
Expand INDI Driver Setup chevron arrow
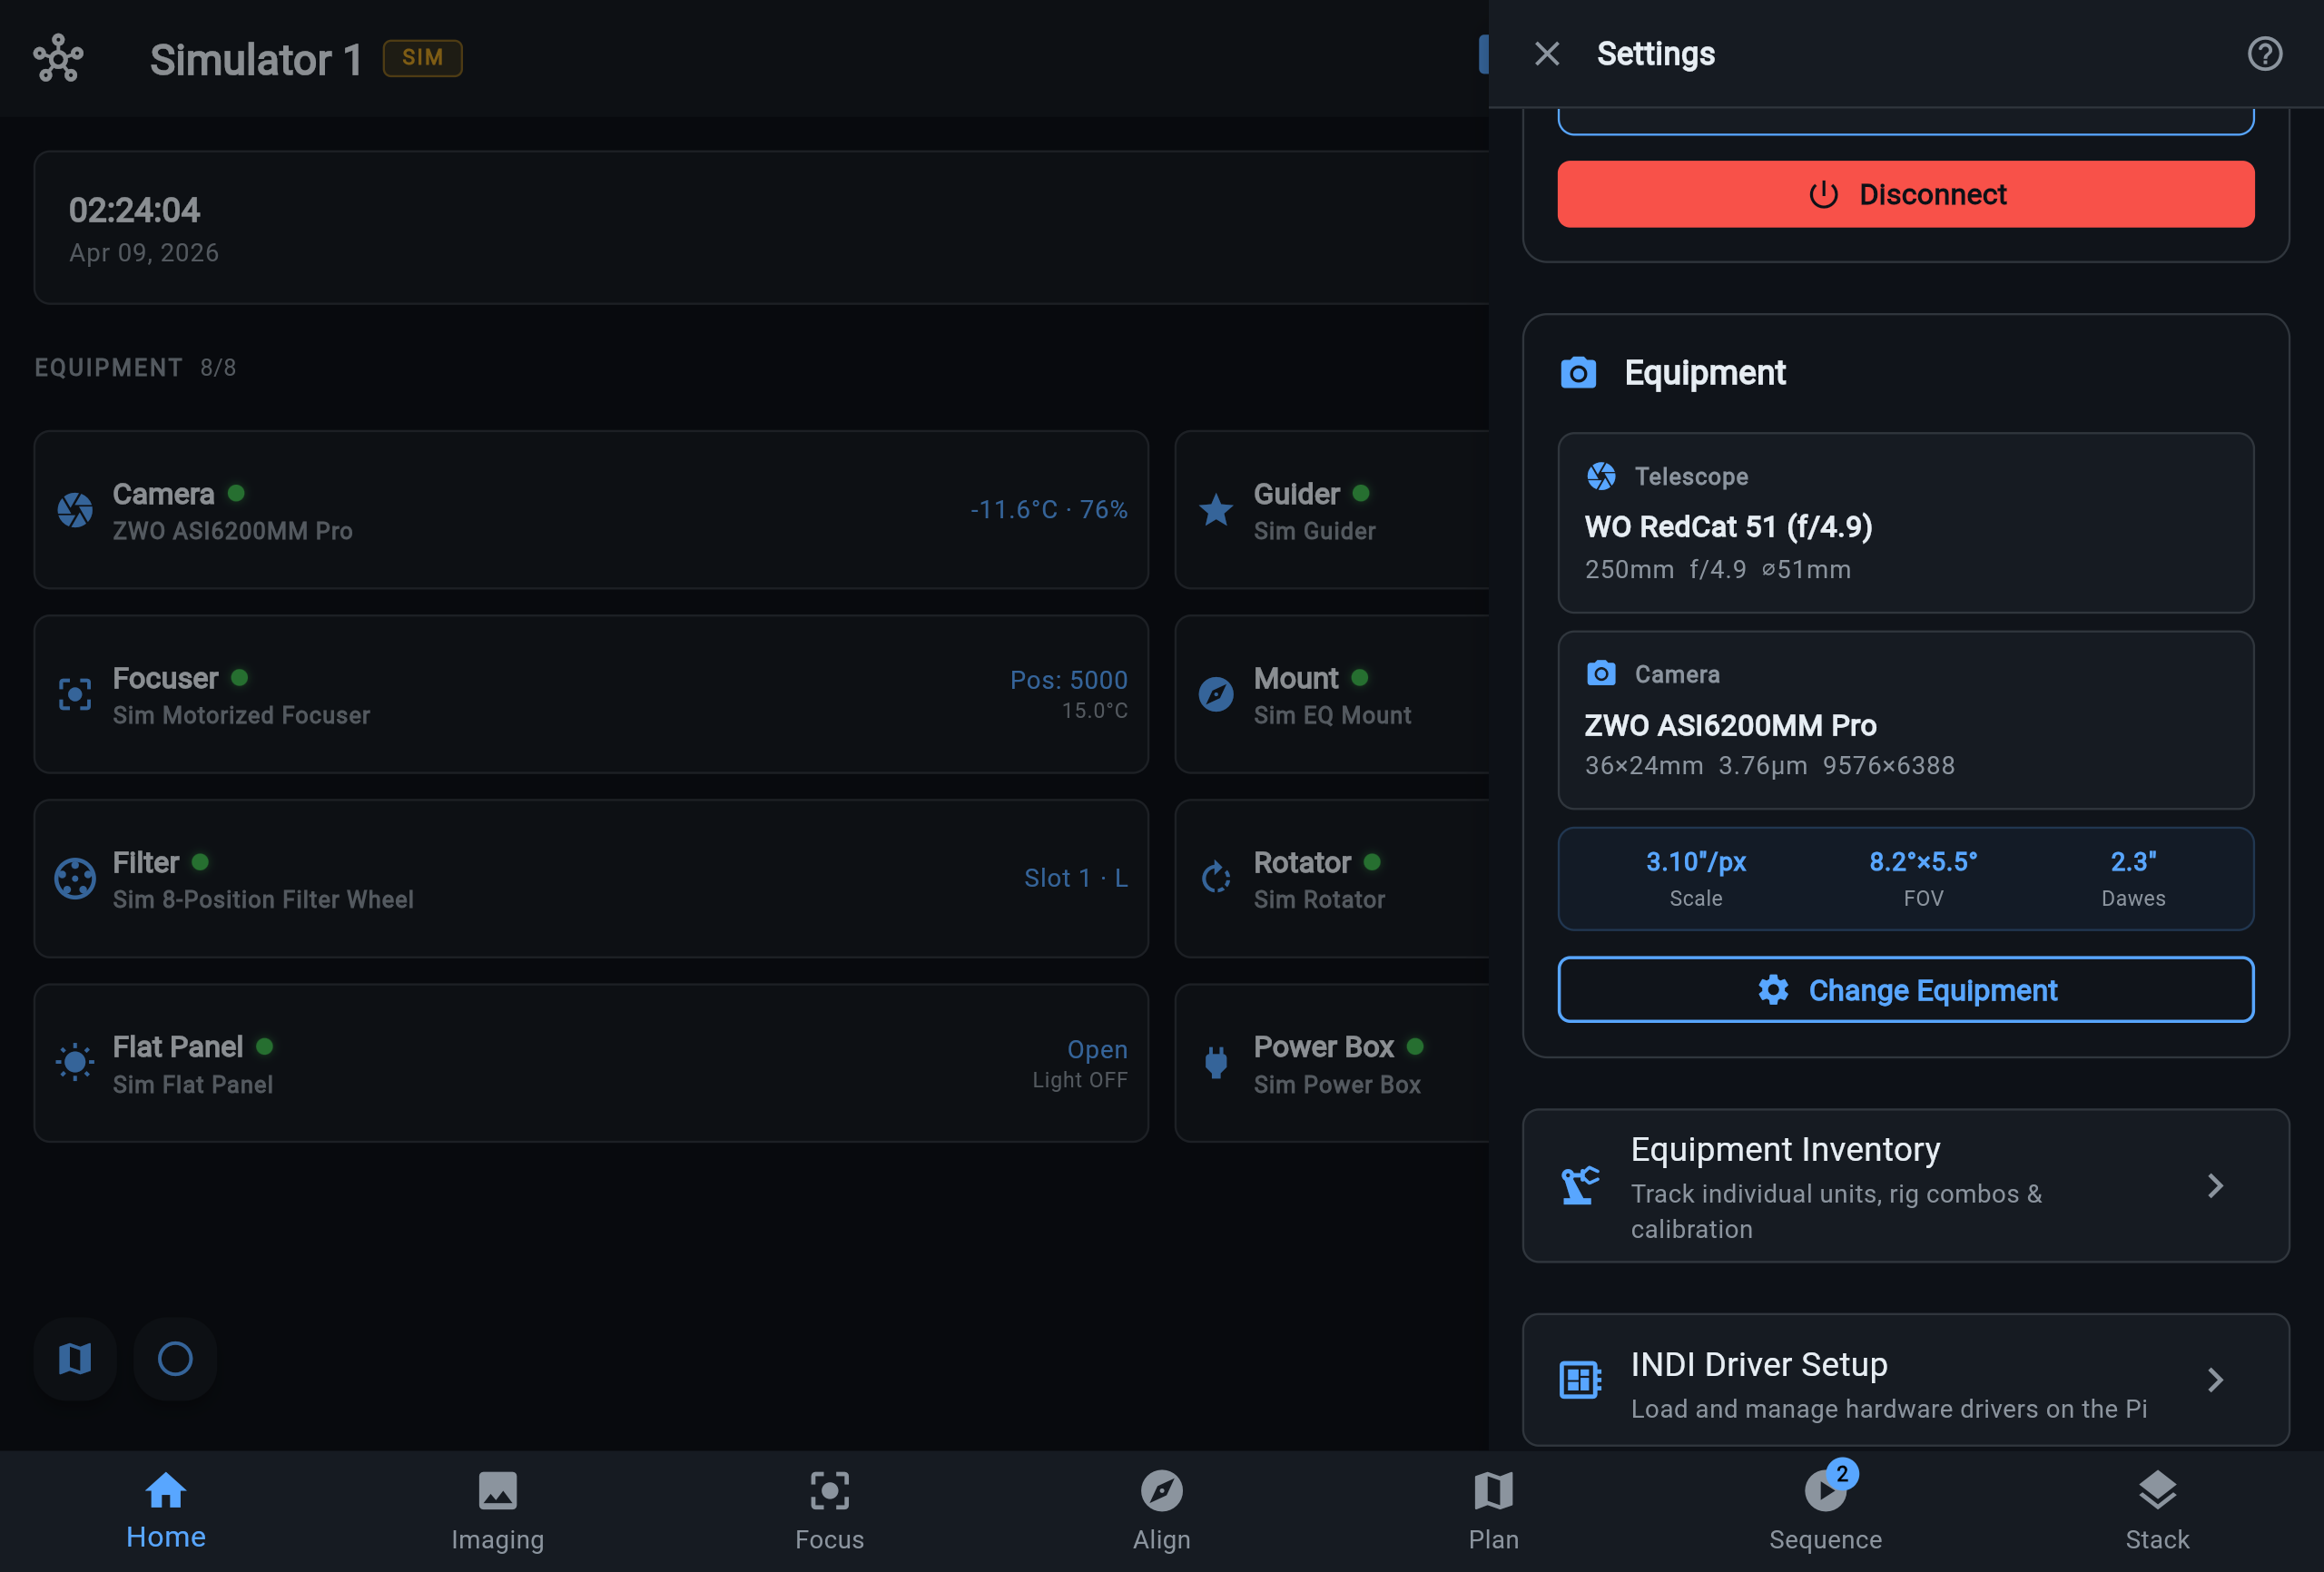pos(2215,1380)
